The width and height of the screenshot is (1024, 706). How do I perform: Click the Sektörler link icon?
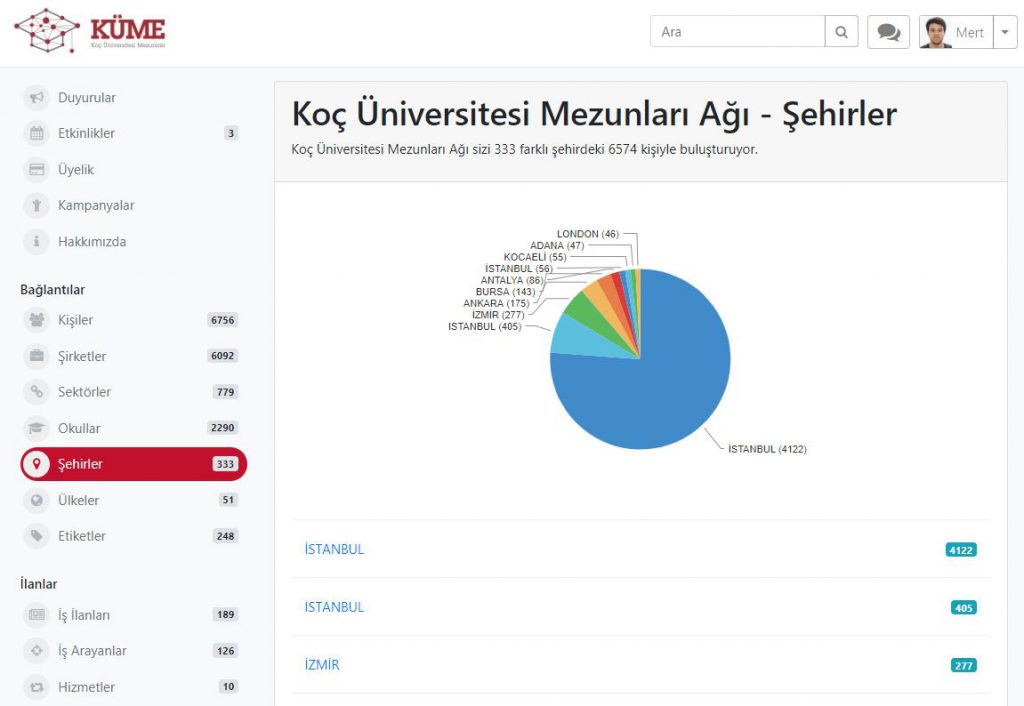[37, 392]
